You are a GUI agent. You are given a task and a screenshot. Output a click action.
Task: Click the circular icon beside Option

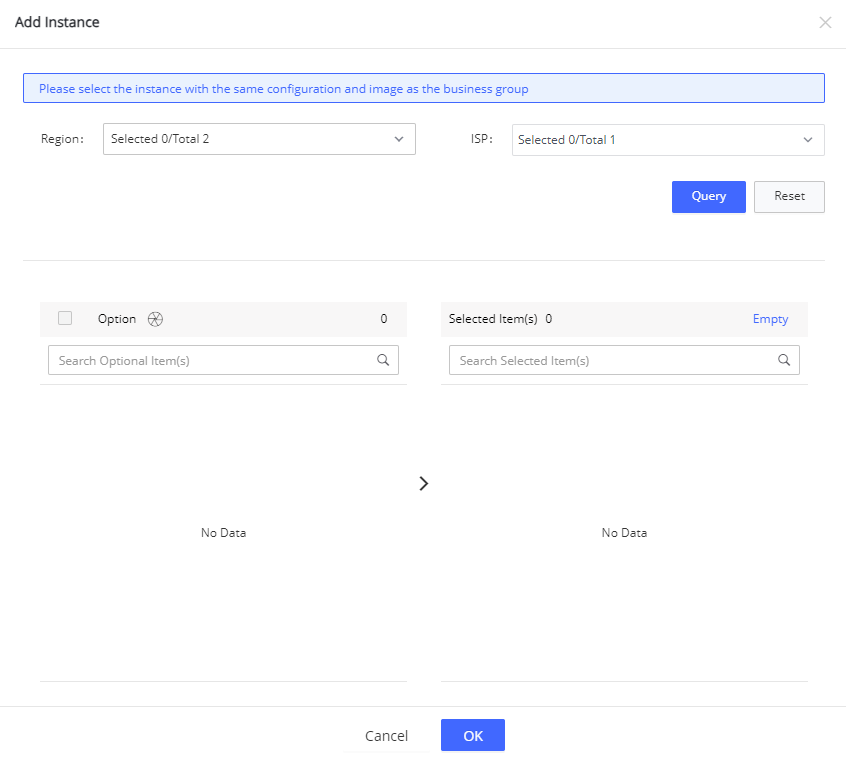(x=155, y=319)
